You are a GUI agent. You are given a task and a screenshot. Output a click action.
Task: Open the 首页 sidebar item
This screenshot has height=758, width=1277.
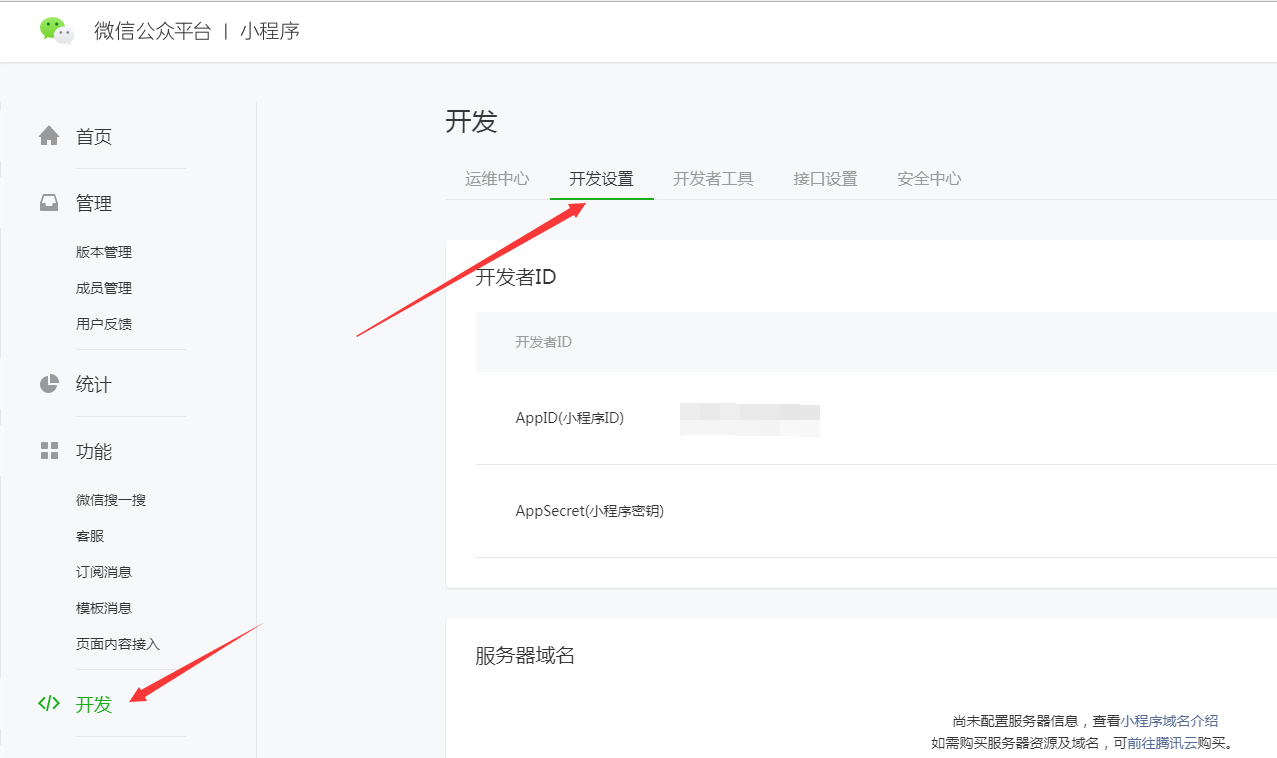pyautogui.click(x=94, y=137)
